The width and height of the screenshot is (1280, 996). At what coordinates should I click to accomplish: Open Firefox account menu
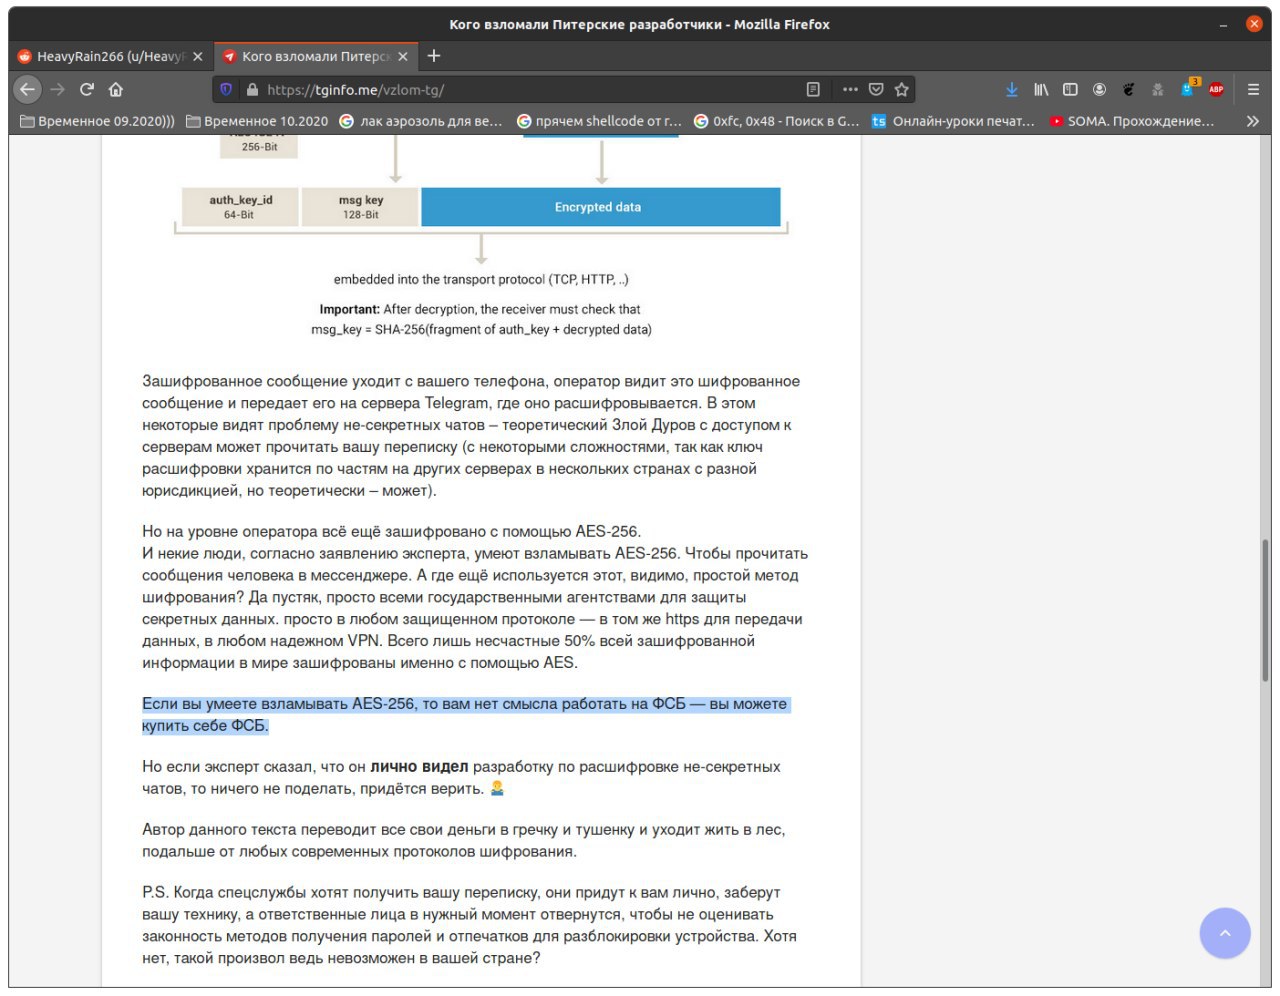[x=1099, y=89]
